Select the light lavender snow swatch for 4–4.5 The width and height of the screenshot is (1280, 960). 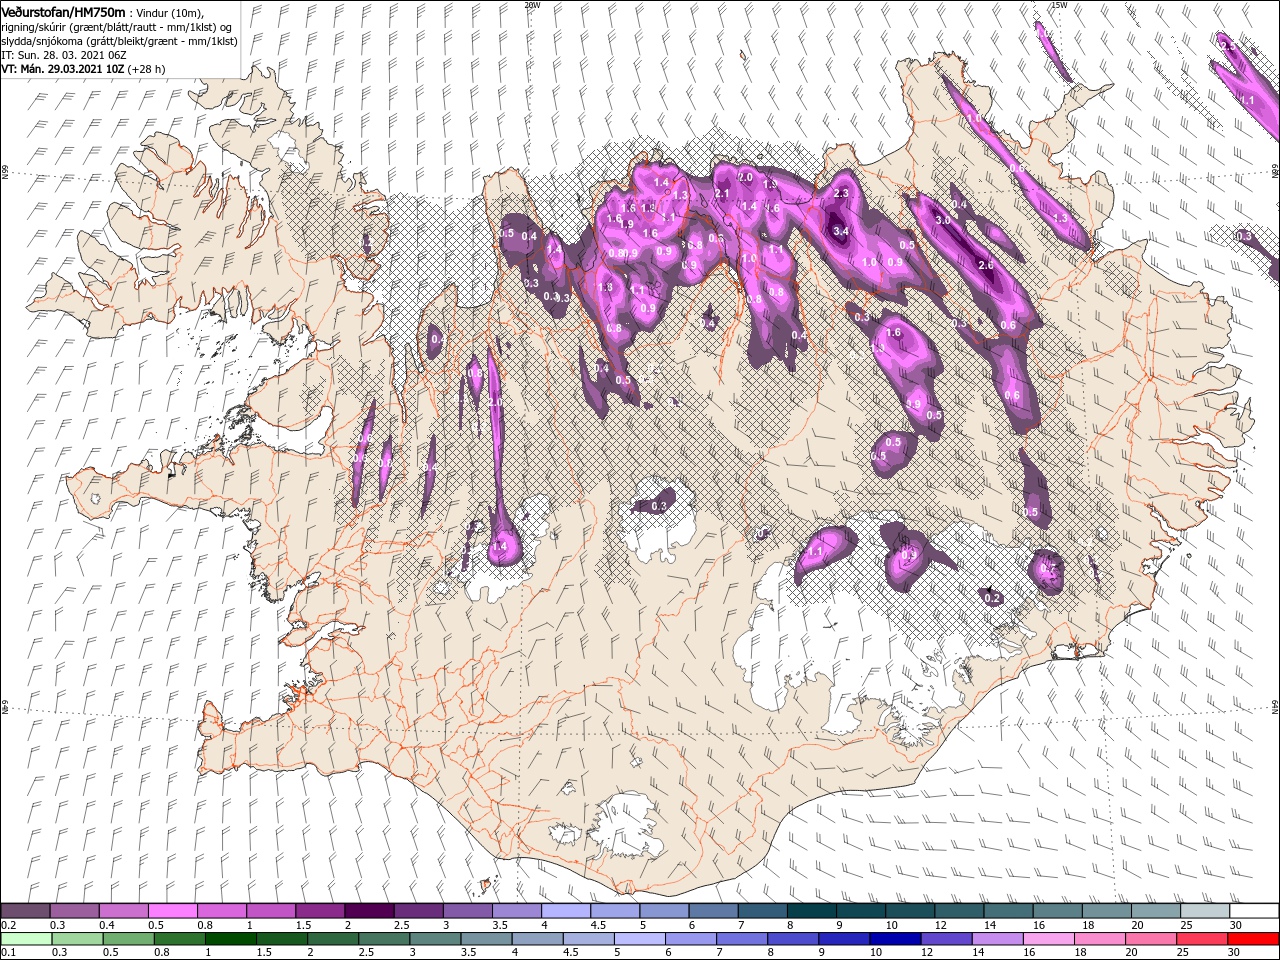coord(565,911)
